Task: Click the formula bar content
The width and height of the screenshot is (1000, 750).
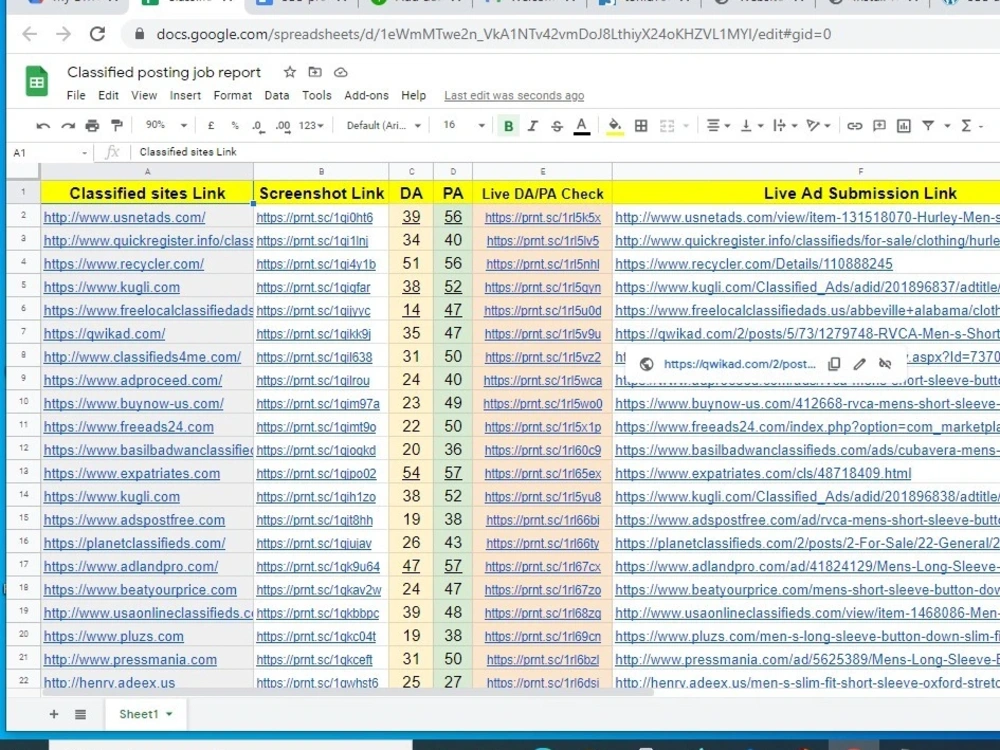Action: point(188,152)
